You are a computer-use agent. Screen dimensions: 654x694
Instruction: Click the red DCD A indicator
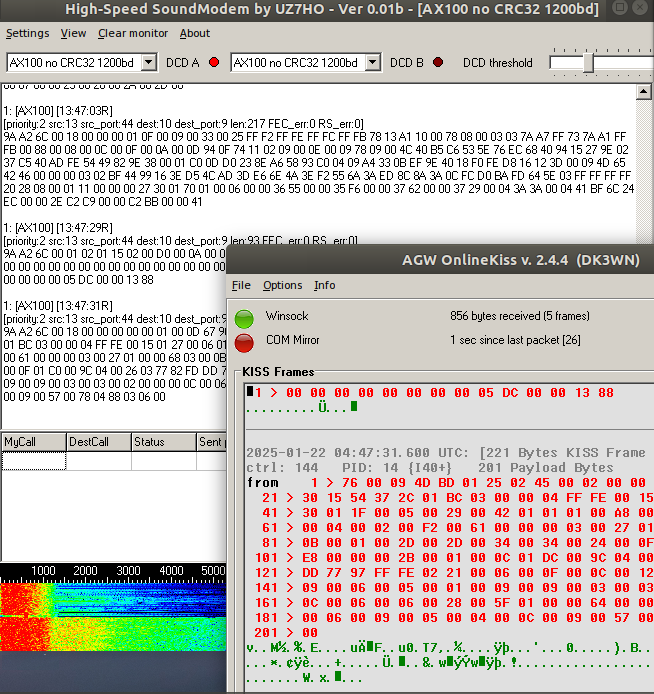pyautogui.click(x=213, y=63)
